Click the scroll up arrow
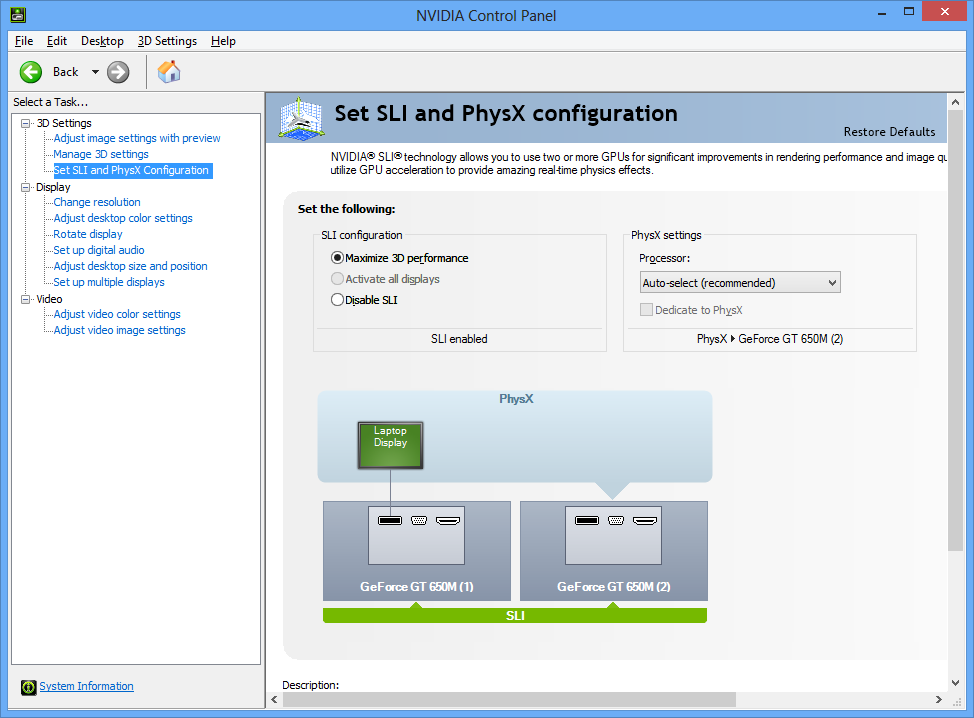Viewport: 974px width, 718px height. [x=955, y=102]
